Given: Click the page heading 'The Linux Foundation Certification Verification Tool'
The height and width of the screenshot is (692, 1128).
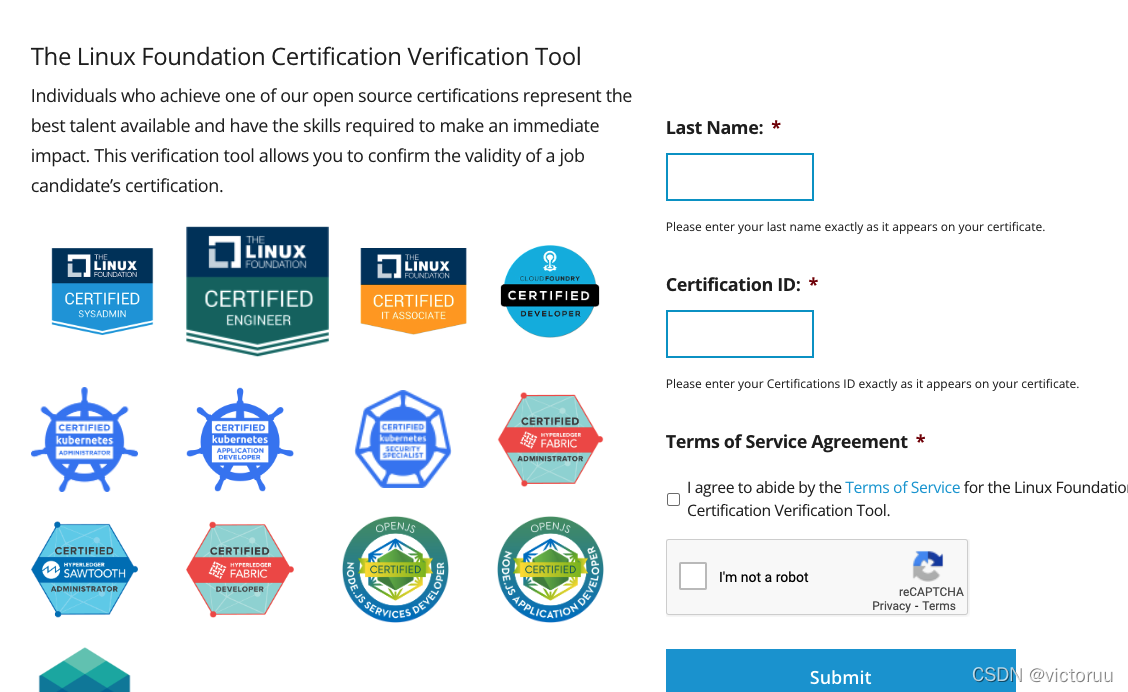Looking at the screenshot, I should coord(306,56).
